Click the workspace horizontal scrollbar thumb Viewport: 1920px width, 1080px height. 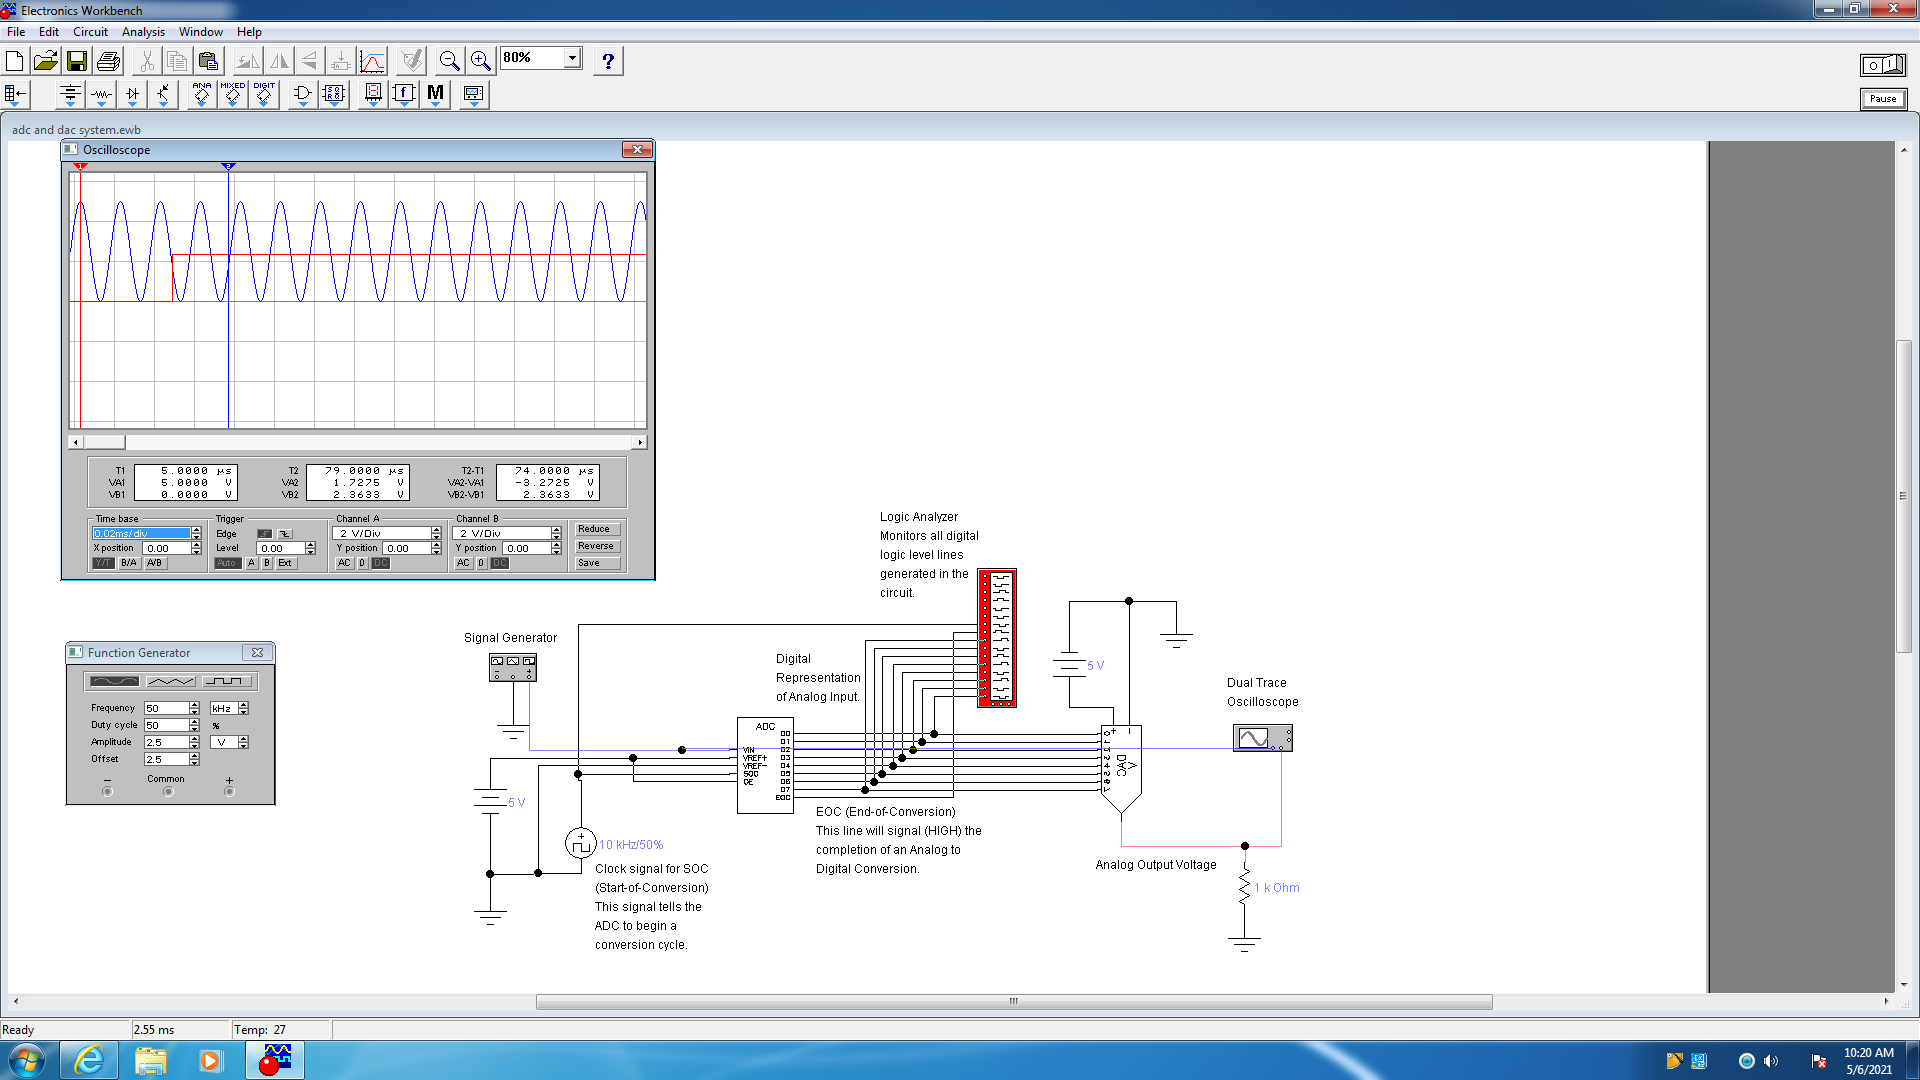point(1014,1001)
